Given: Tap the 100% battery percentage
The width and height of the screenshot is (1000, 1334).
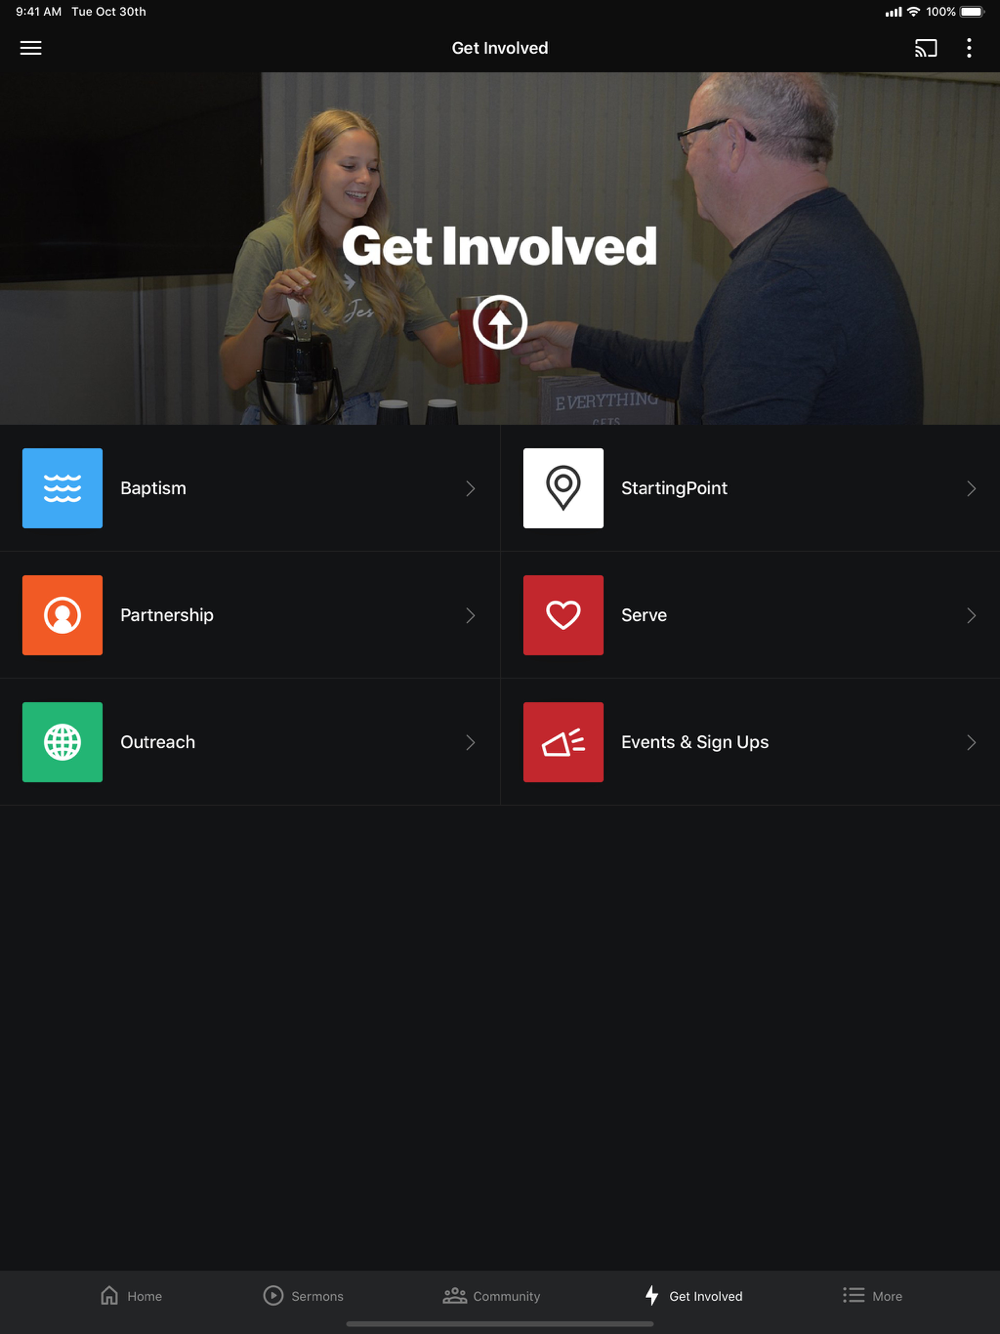Looking at the screenshot, I should coord(940,12).
